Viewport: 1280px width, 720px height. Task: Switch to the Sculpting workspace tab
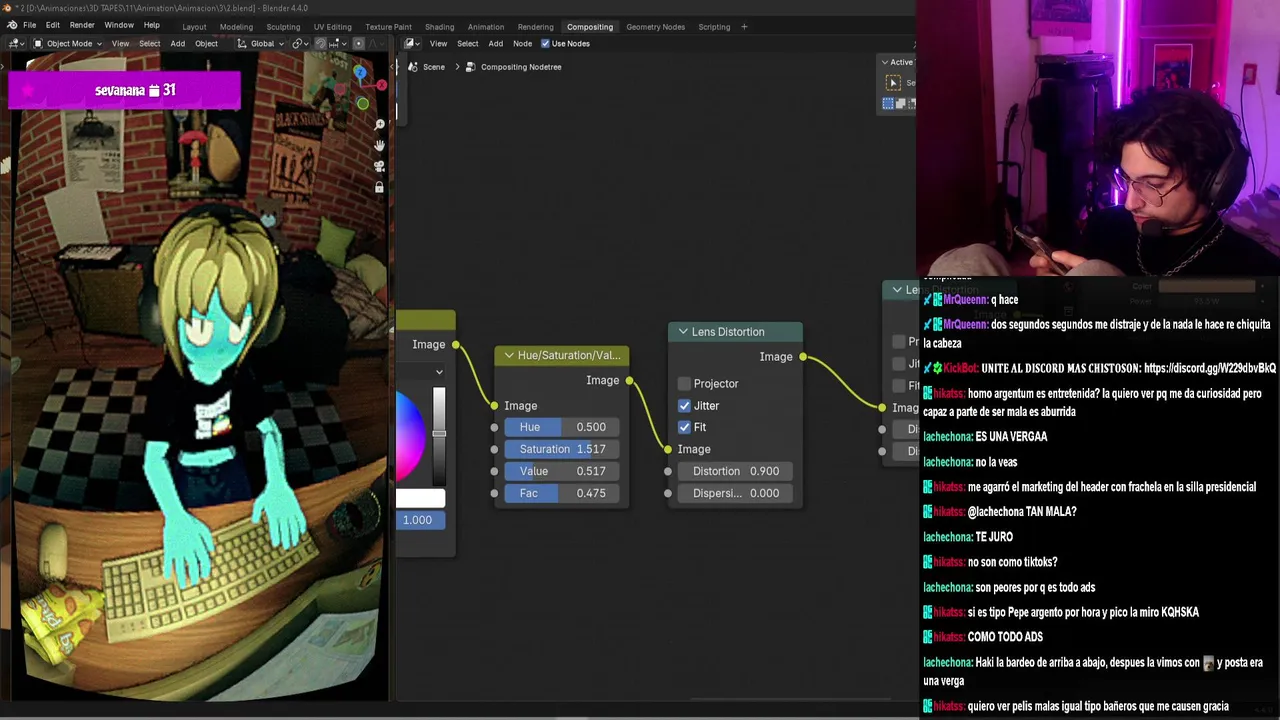[283, 27]
